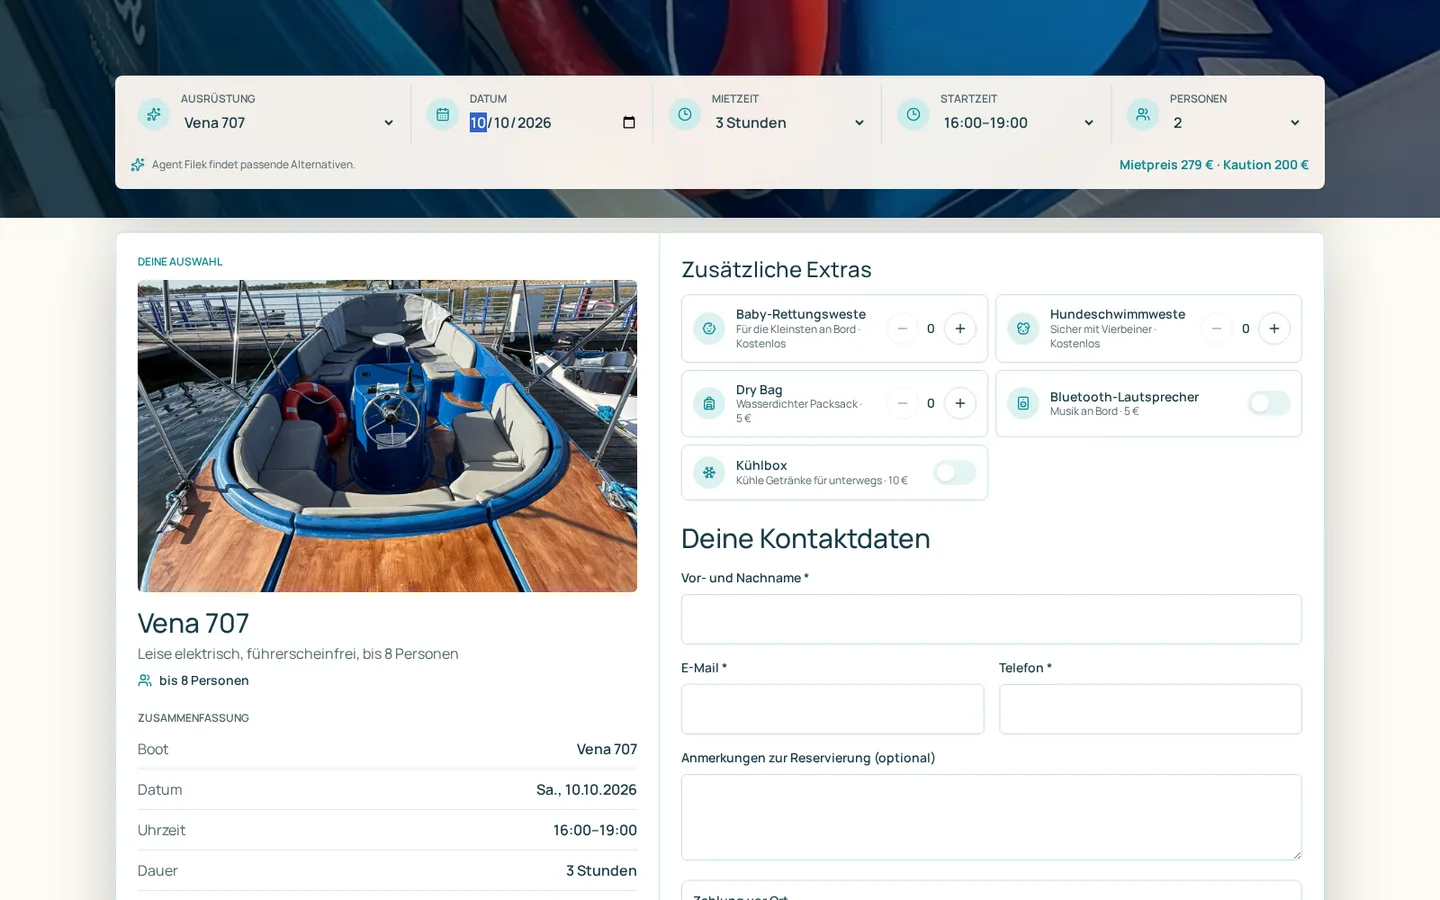Click the Sa., 10.10.2026 summary value
This screenshot has width=1440, height=900.
[586, 790]
